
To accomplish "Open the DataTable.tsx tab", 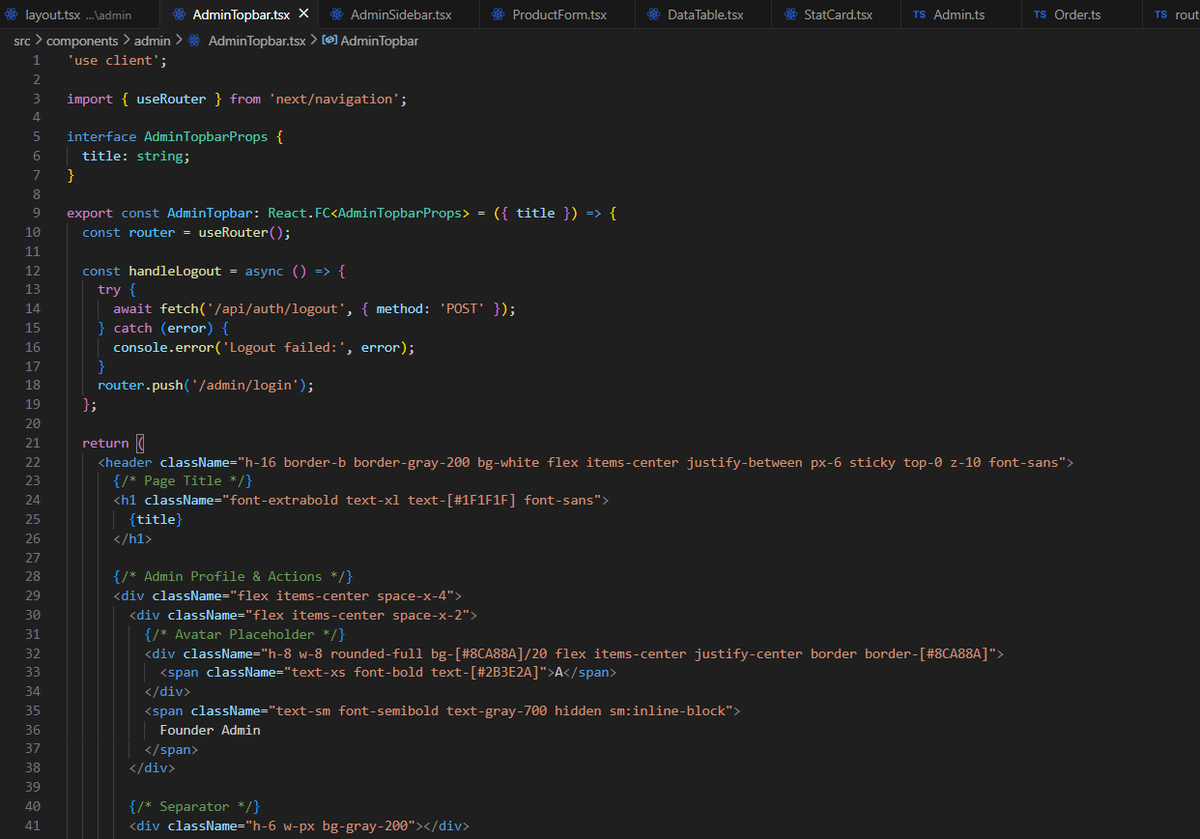I will tap(704, 15).
